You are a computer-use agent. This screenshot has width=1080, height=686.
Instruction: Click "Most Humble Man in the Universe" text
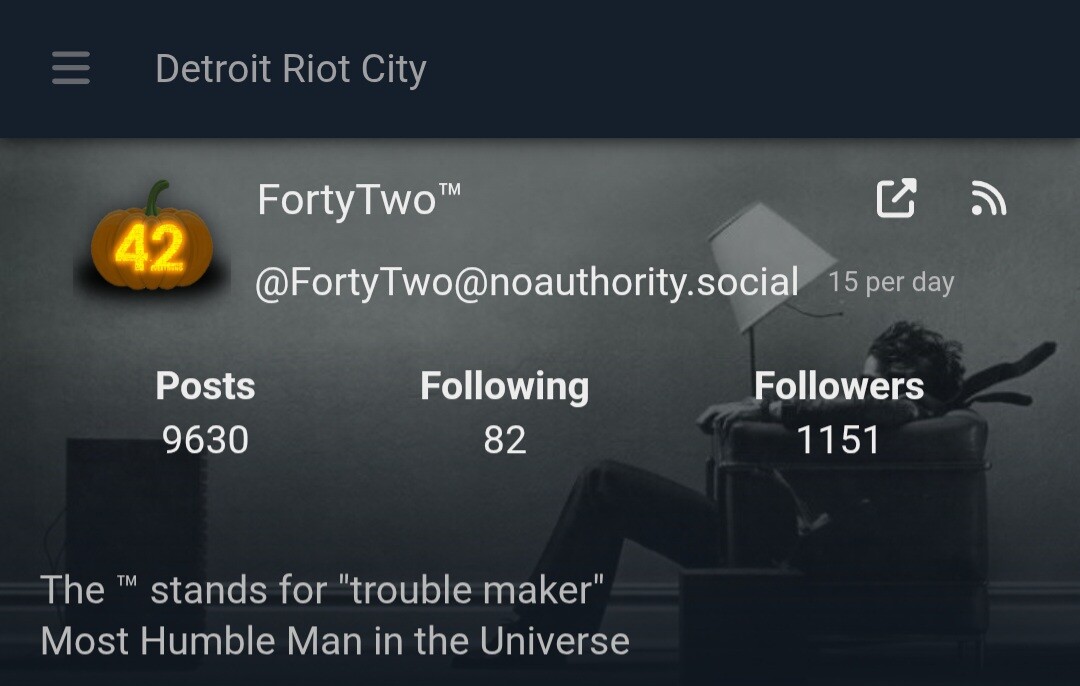[335, 641]
